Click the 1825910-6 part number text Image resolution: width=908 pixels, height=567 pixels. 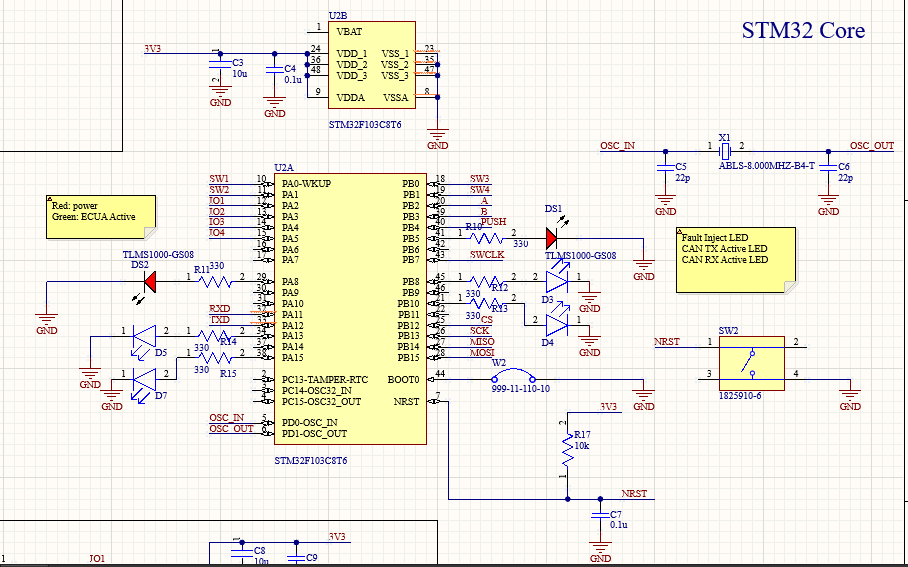coord(740,396)
